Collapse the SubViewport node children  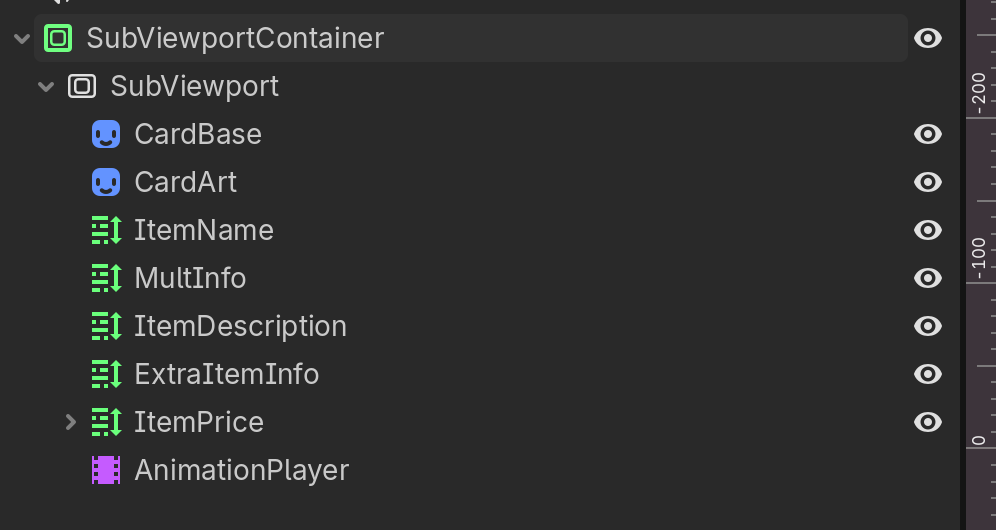46,86
